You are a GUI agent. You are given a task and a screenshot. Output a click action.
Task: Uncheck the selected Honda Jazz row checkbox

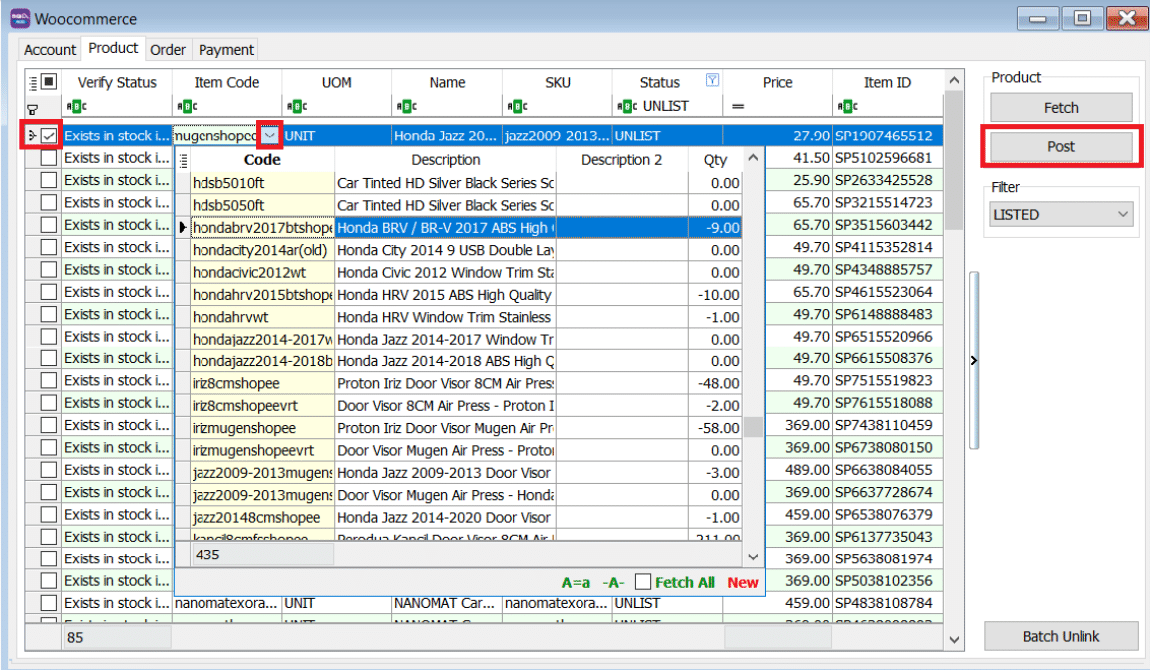[49, 135]
